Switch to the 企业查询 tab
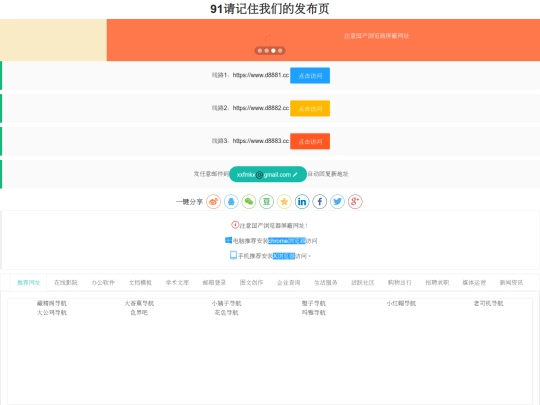This screenshot has width=540, height=405. (289, 283)
